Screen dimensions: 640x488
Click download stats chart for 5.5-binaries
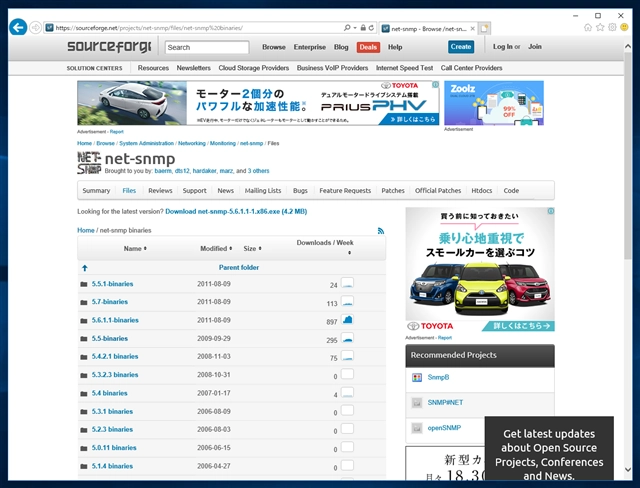coord(347,338)
